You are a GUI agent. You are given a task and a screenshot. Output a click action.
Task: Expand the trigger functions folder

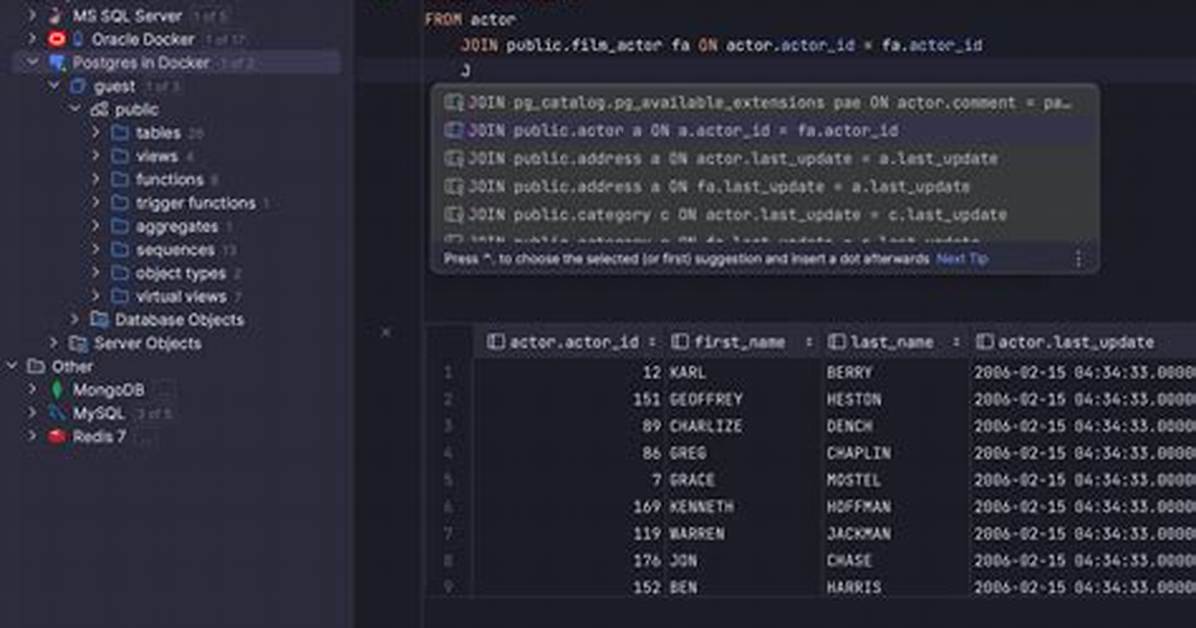95,202
